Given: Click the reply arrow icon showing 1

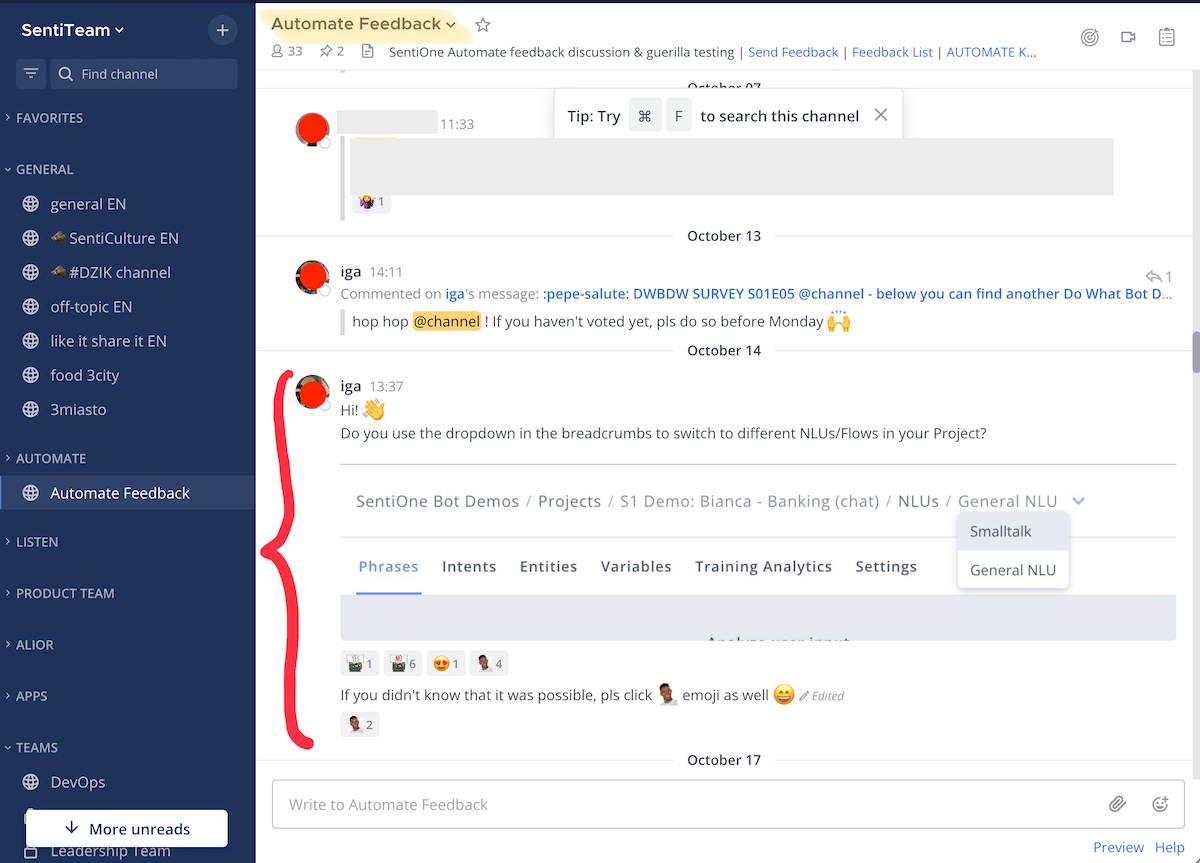Looking at the screenshot, I should coord(1158,276).
